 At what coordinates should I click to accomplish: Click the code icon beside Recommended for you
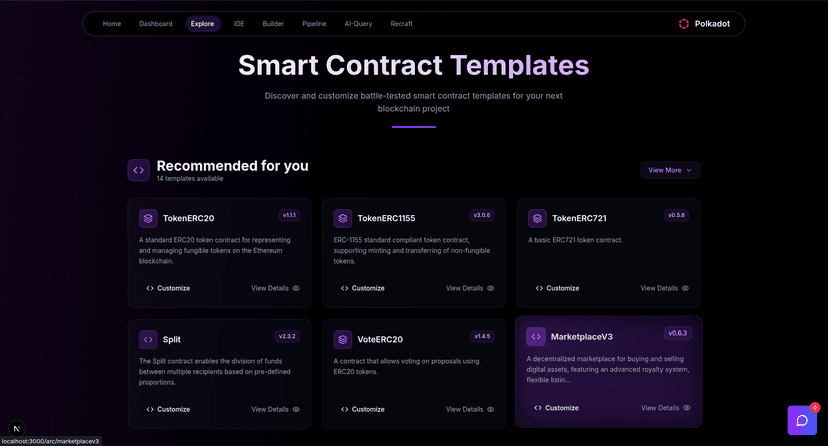(x=138, y=170)
